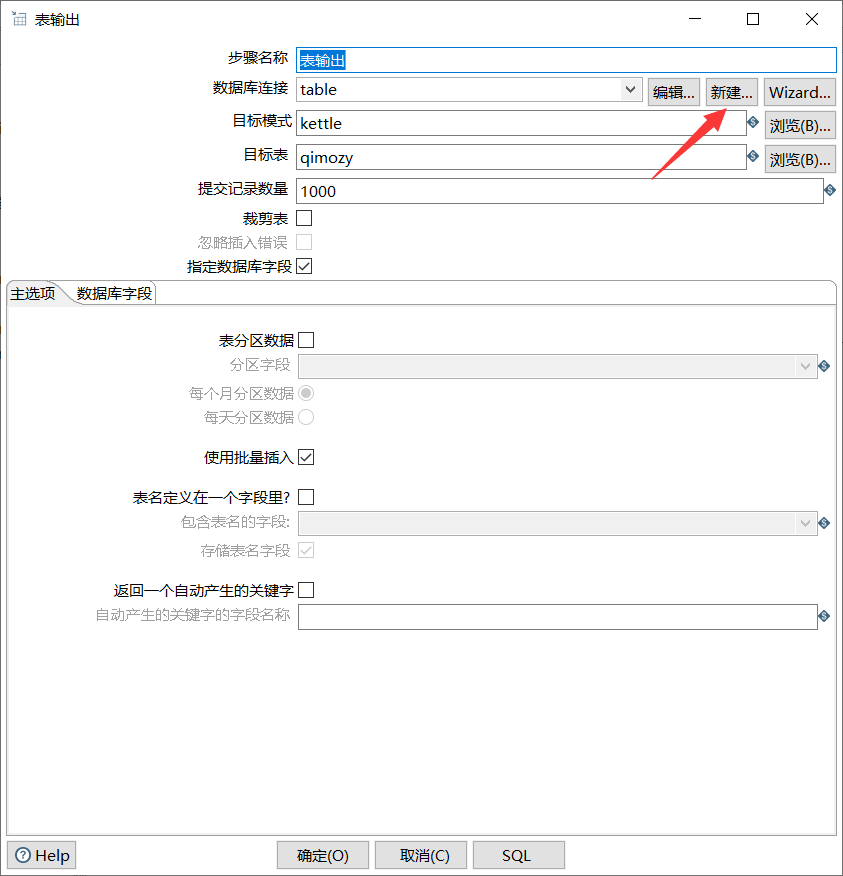Click the SQL button

point(518,855)
